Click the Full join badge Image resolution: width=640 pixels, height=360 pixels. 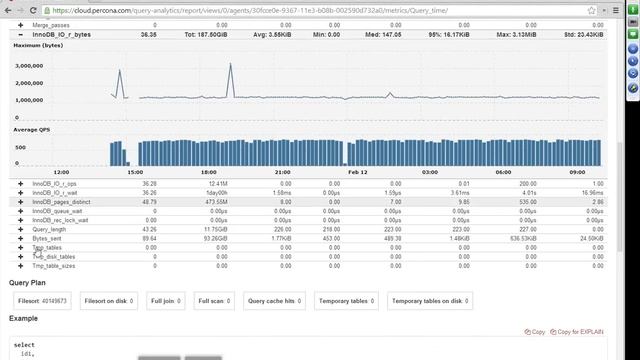pyautogui.click(x=166, y=301)
